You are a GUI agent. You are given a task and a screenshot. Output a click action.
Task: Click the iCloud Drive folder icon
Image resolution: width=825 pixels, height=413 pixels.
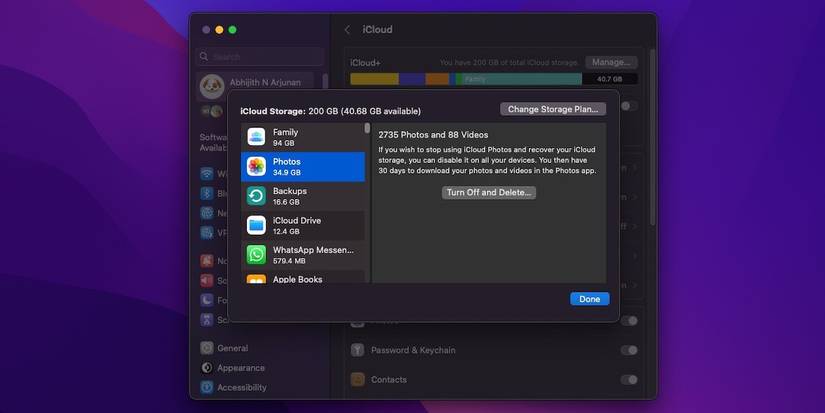[x=256, y=225]
